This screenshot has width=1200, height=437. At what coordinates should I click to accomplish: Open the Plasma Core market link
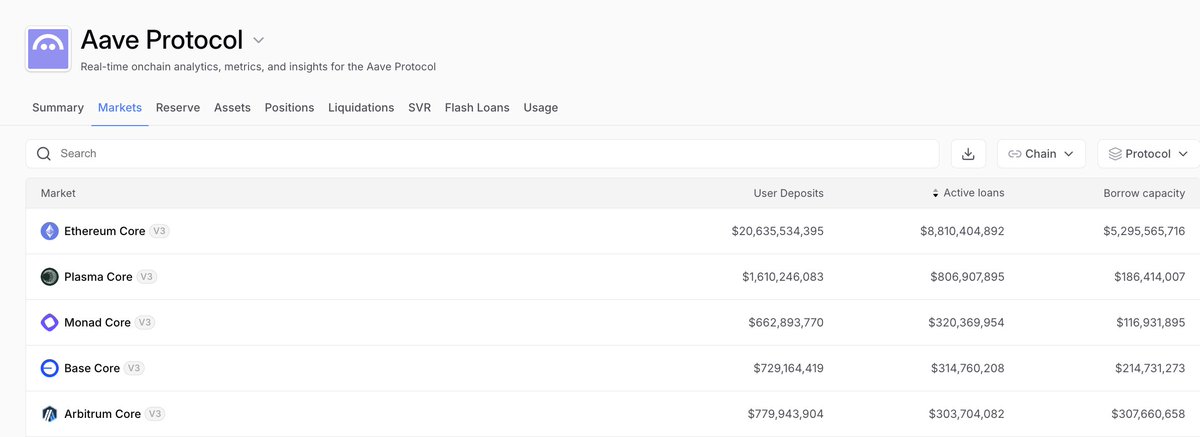coord(98,277)
